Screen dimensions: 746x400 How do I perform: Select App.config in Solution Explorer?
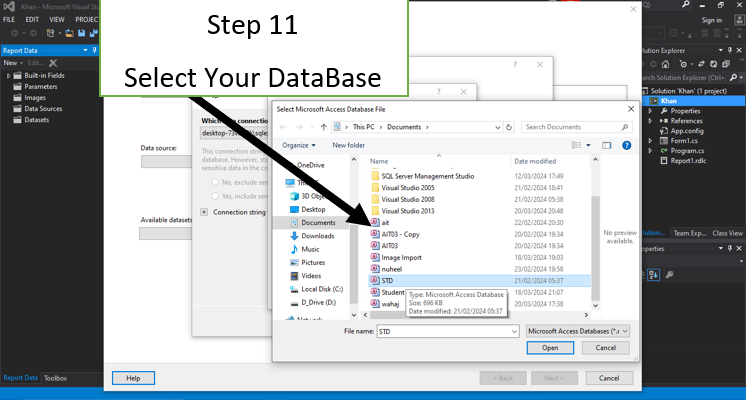click(x=687, y=131)
